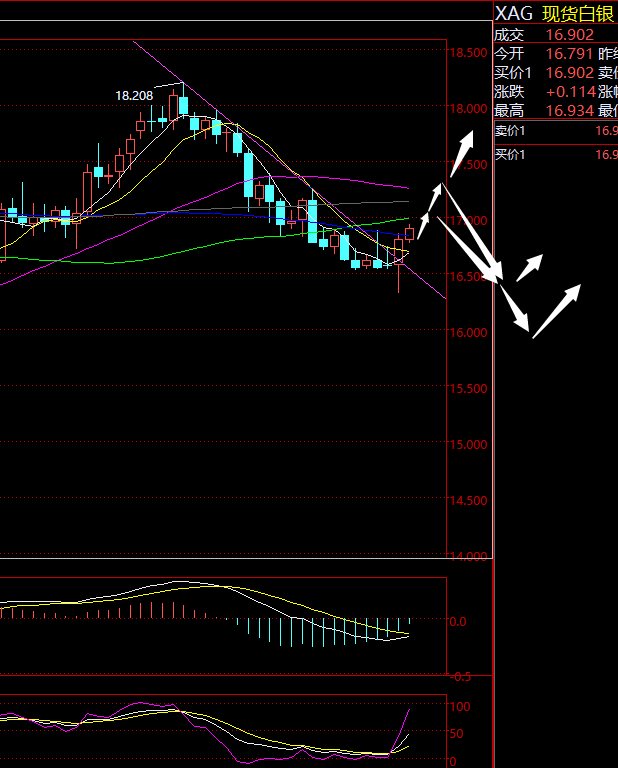Click the 15.000 price axis label
Screen dimensions: 618x768
coord(469,444)
